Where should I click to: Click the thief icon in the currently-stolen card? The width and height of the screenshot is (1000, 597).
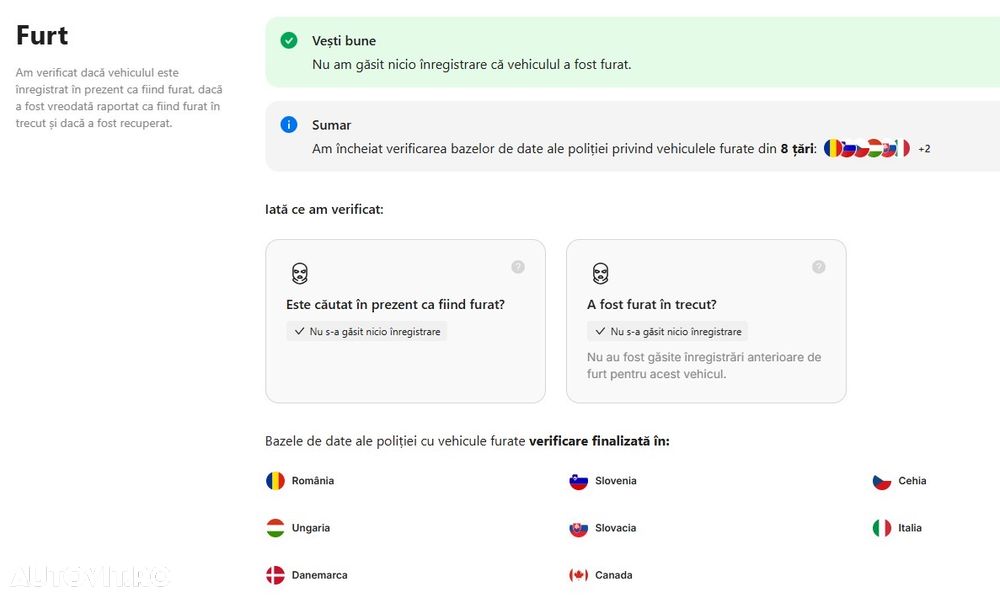(299, 273)
